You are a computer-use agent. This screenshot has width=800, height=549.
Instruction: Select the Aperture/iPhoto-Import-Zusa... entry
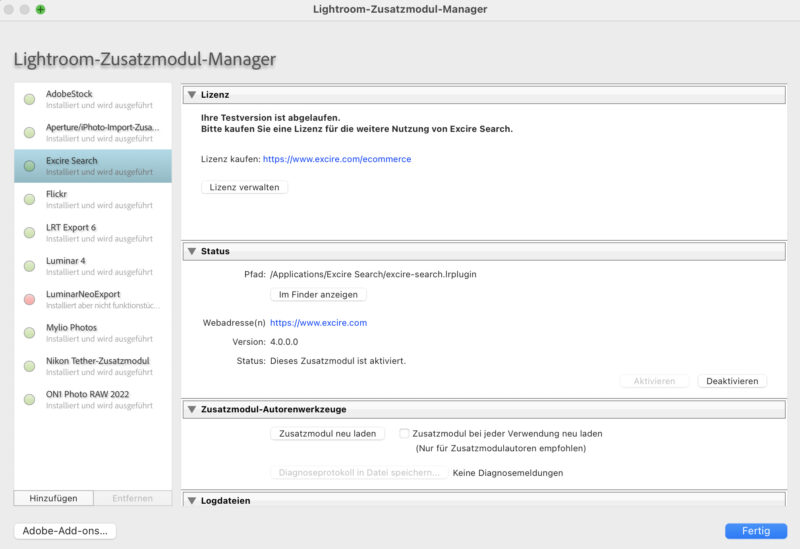tap(93, 132)
